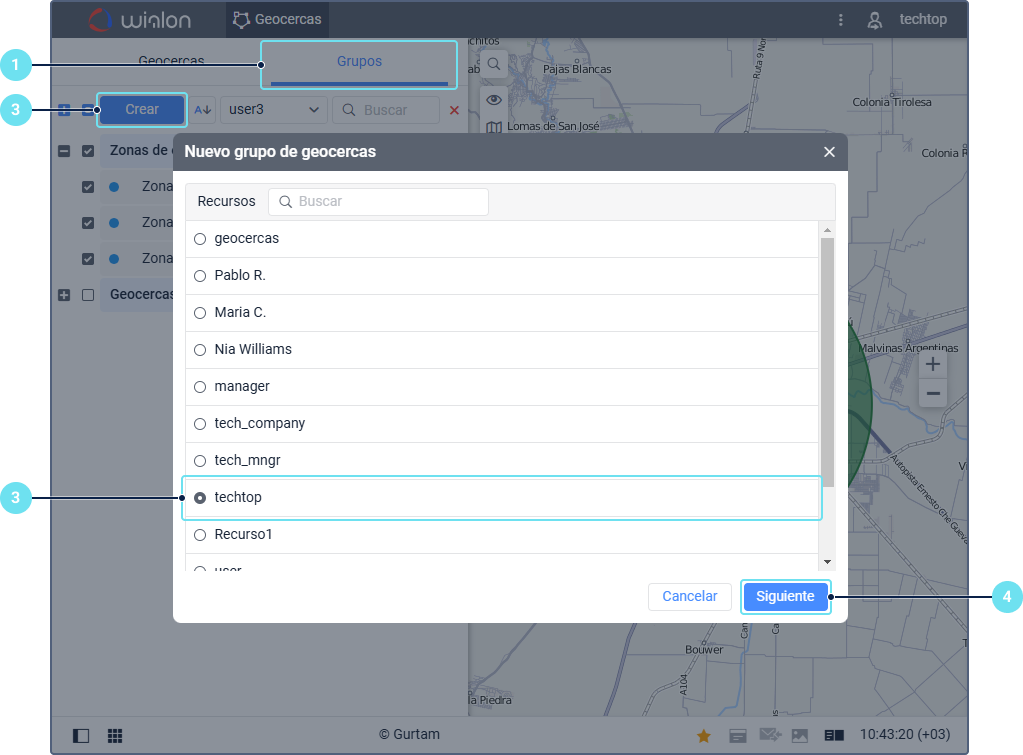This screenshot has height=755, width=1023.
Task: Select the tech_company resource radio button
Action: 200,424
